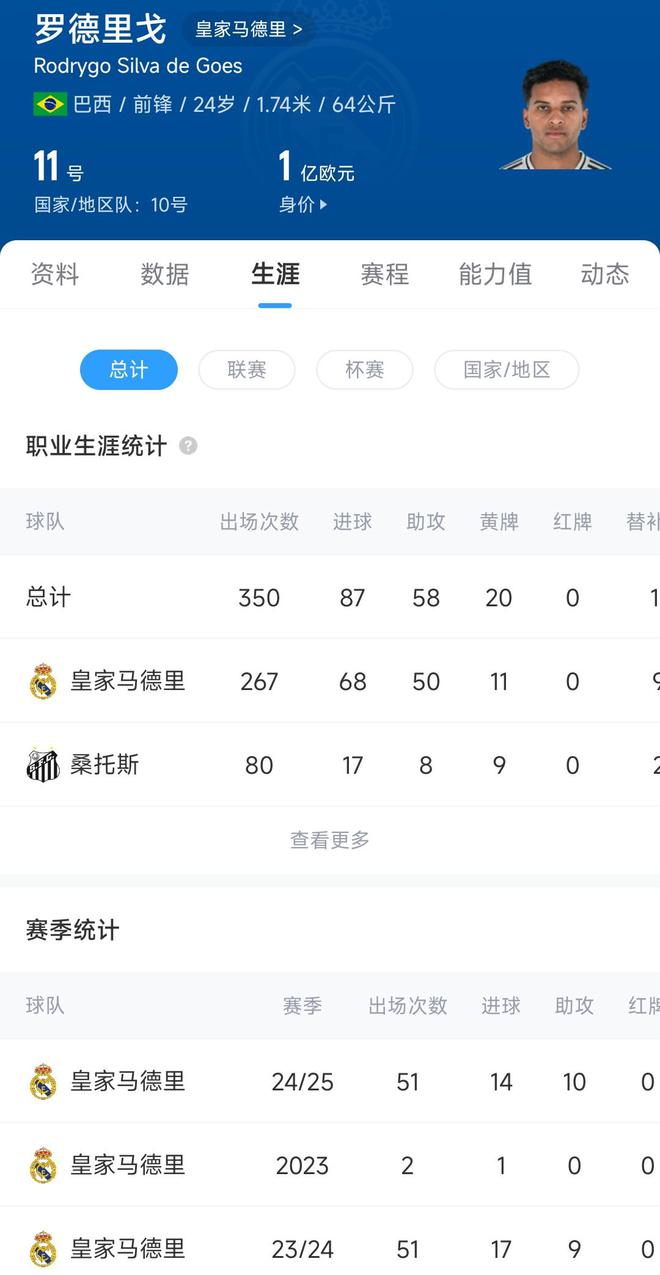Open the 赛程 tab
660x1275 pixels.
coord(385,274)
